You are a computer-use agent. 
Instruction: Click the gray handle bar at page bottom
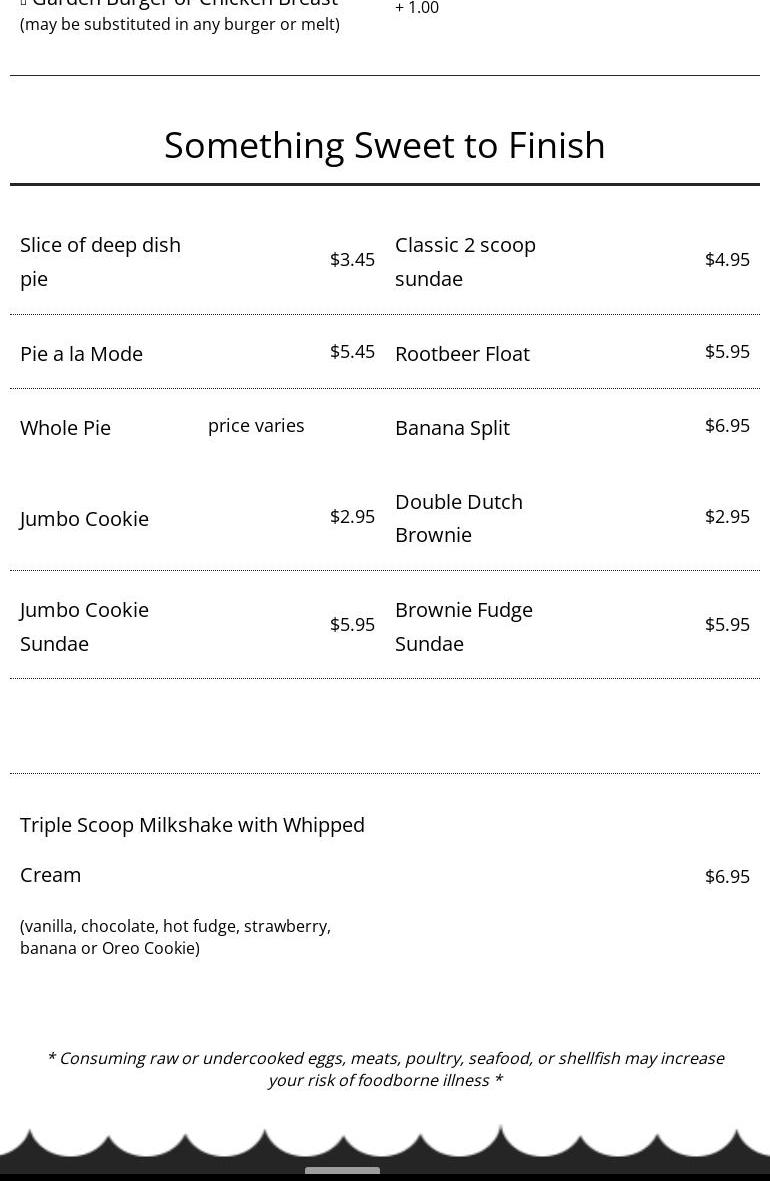coord(342,1172)
